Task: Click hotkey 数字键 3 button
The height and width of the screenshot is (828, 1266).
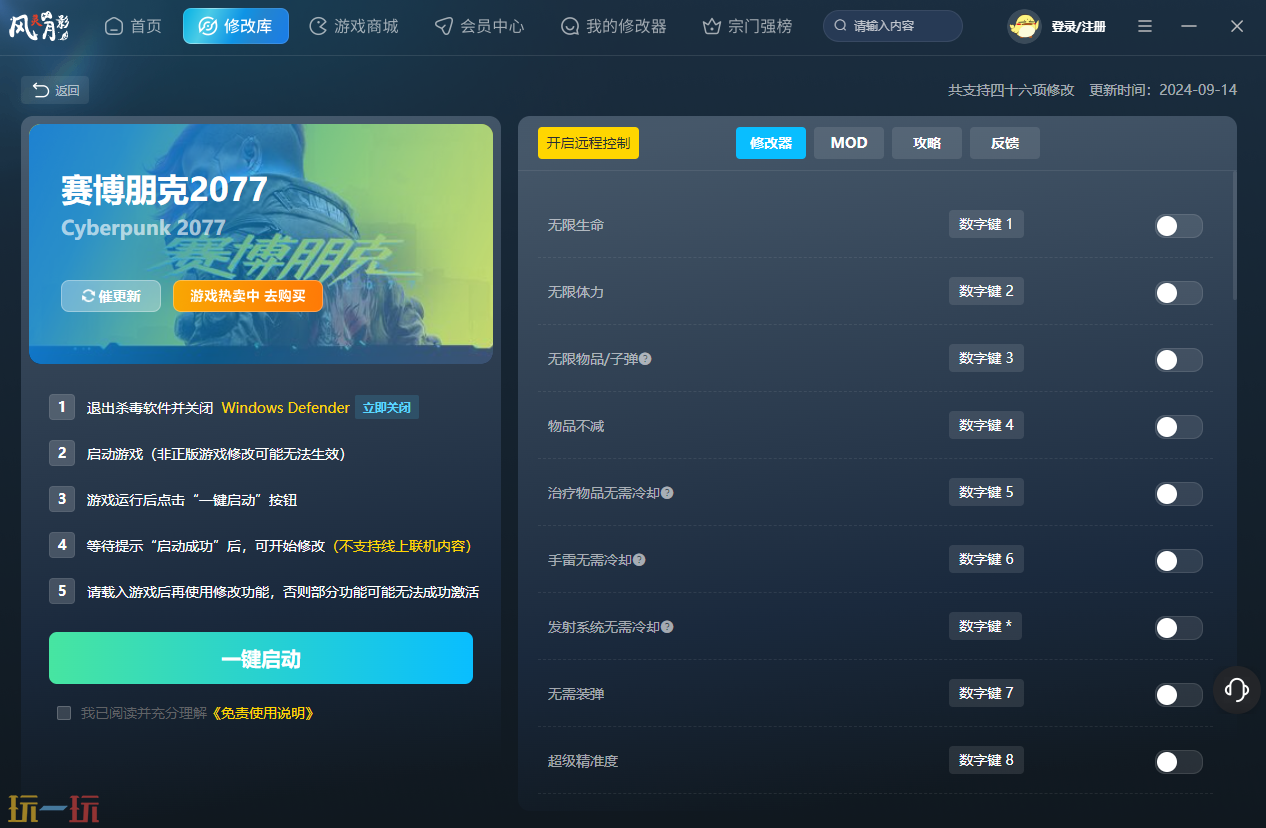Action: point(986,358)
